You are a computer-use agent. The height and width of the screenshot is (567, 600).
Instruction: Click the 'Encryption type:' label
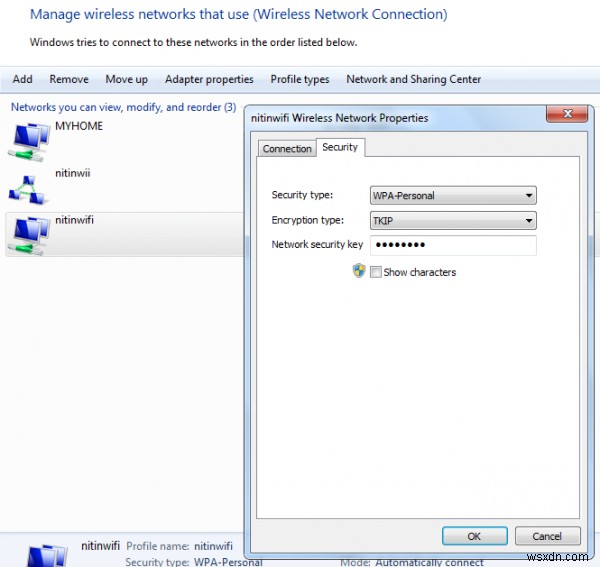308,220
